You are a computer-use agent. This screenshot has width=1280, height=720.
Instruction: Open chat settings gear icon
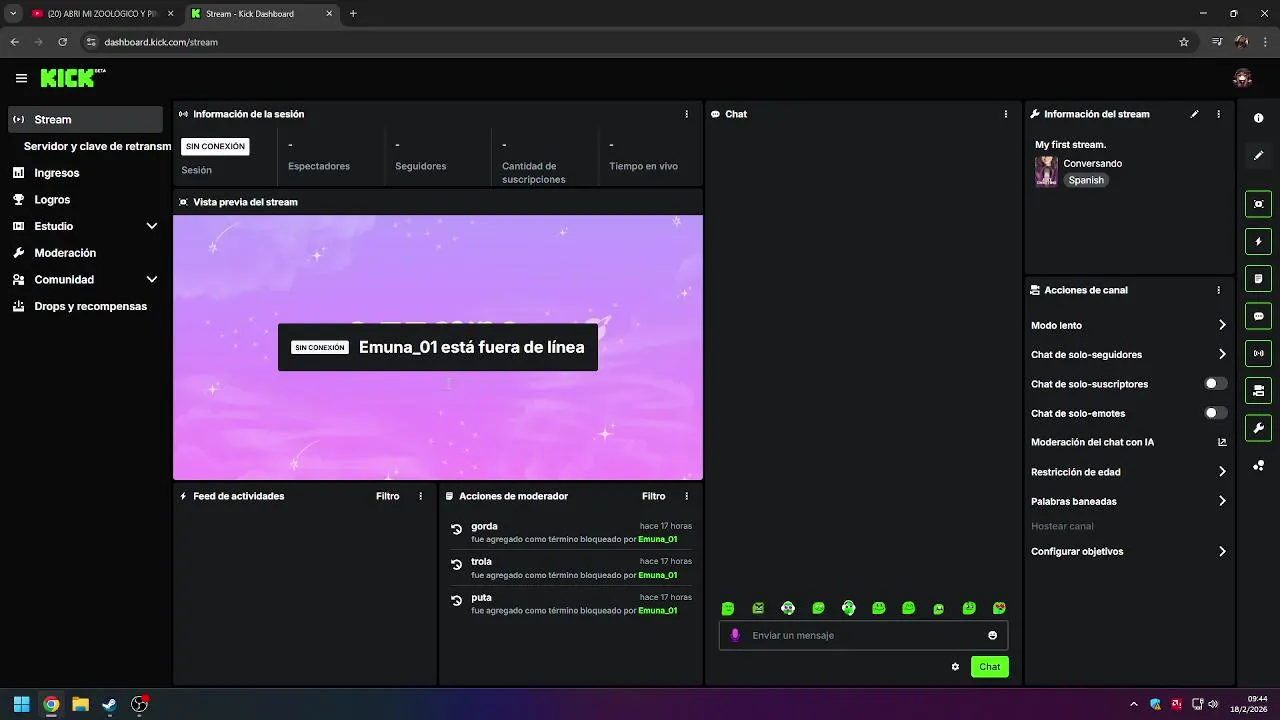click(955, 667)
